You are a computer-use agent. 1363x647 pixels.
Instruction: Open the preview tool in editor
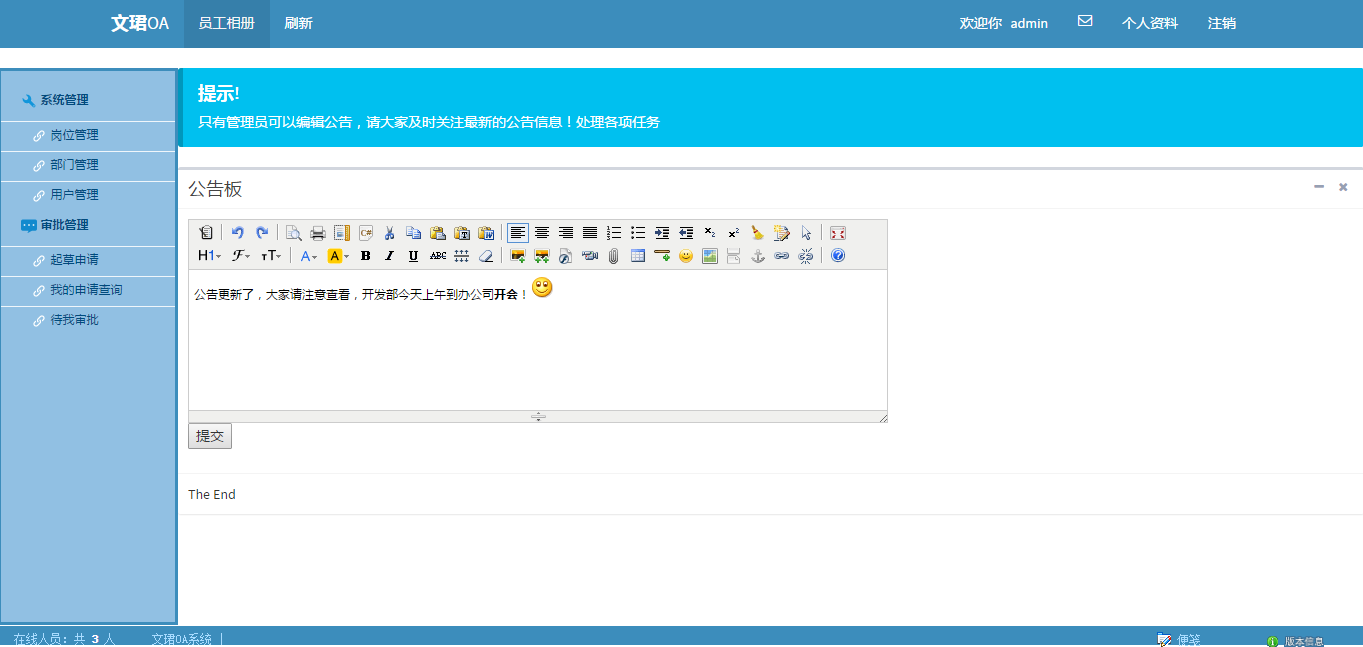click(x=294, y=233)
